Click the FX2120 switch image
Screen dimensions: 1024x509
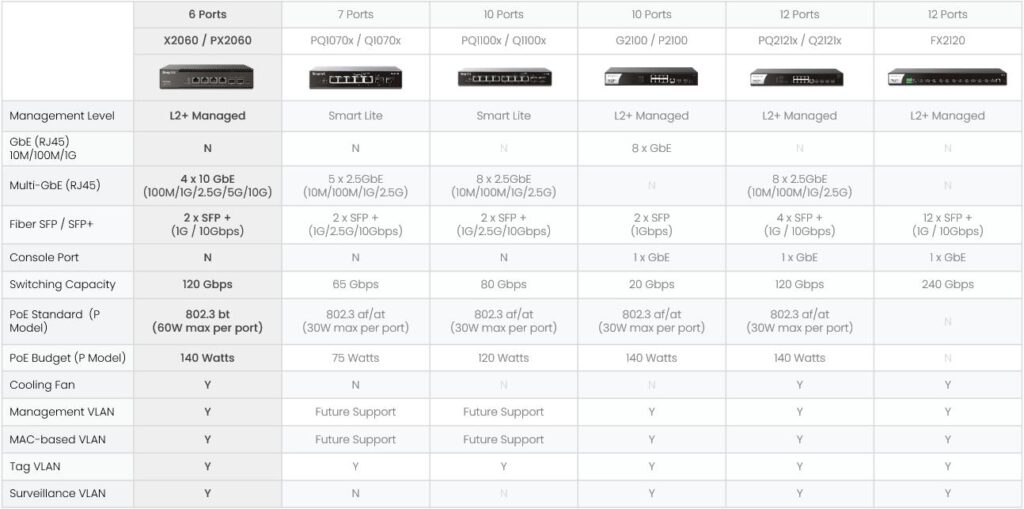947,77
